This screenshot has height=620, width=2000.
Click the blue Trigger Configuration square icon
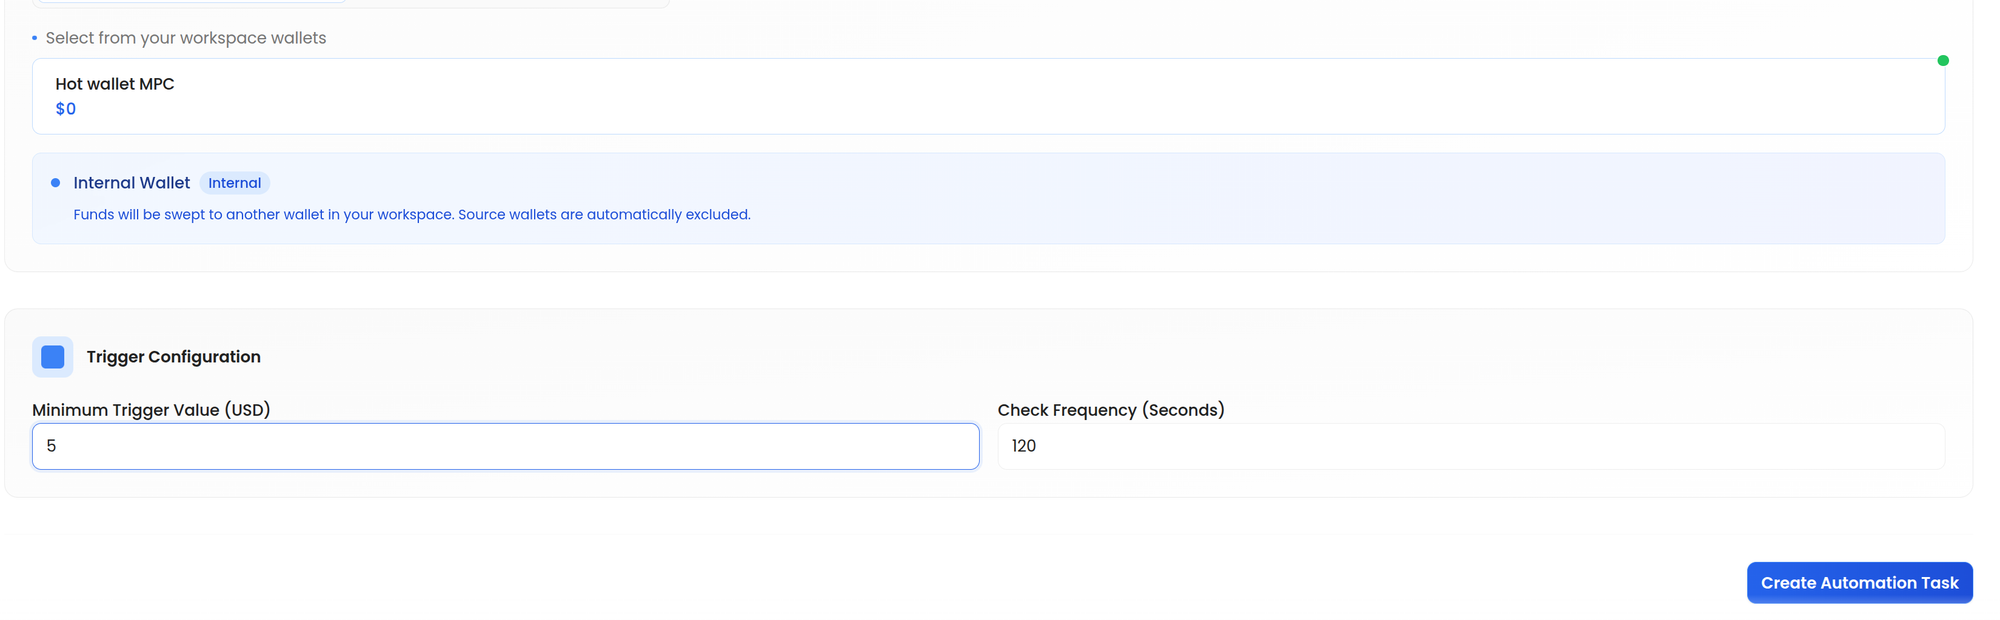pos(53,357)
